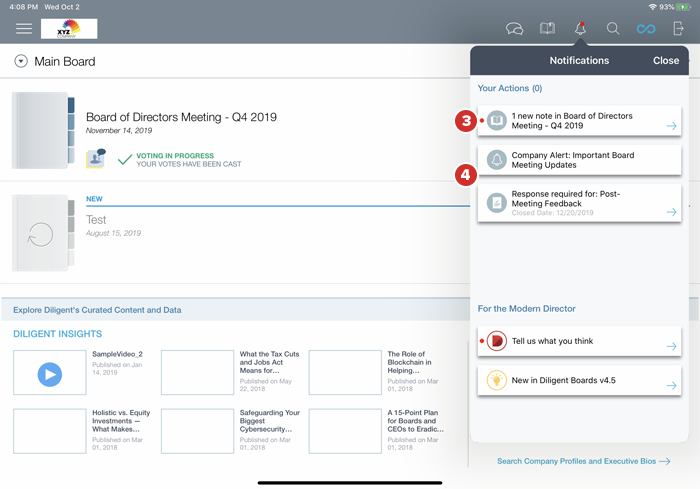Viewport: 700px width, 489px height.
Task: Open What the Tax Cuts and Jobs Act article
Action: click(x=270, y=362)
